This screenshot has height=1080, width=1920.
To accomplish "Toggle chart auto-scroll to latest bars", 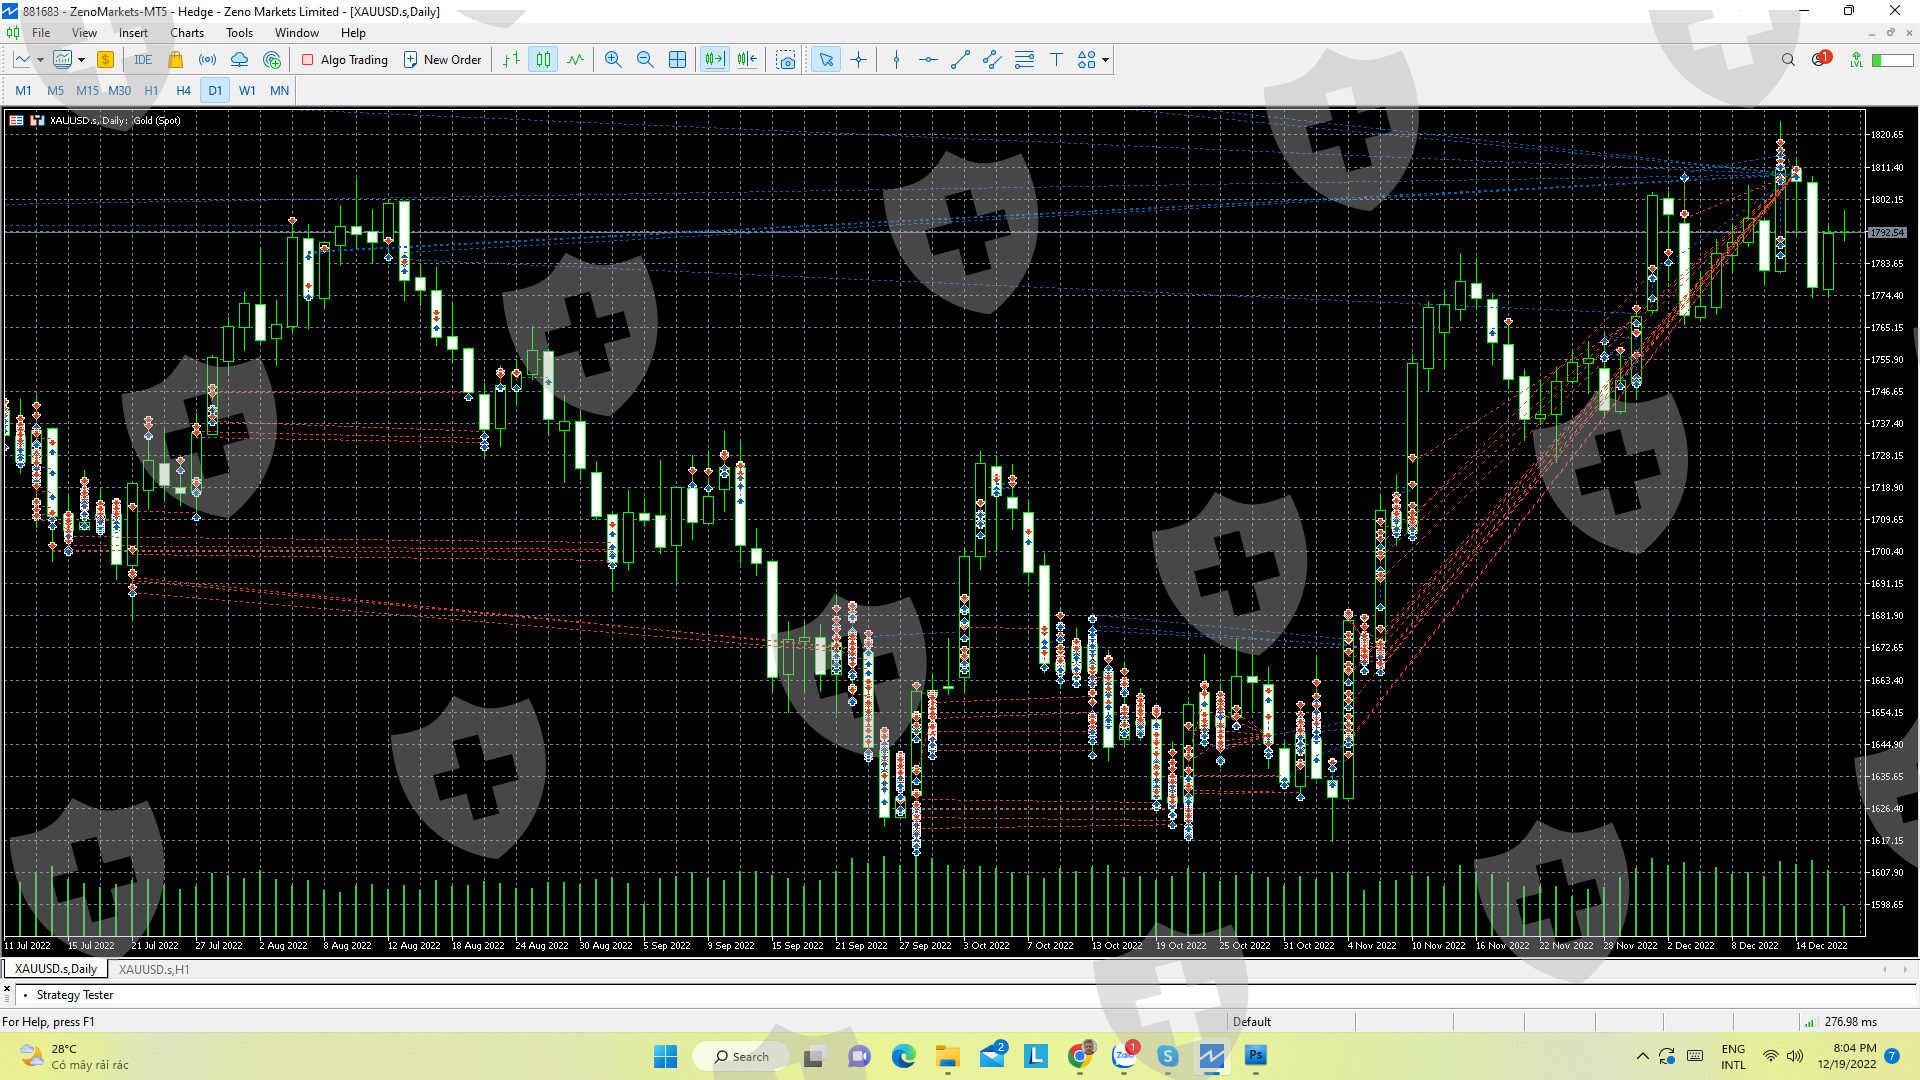I will point(714,60).
